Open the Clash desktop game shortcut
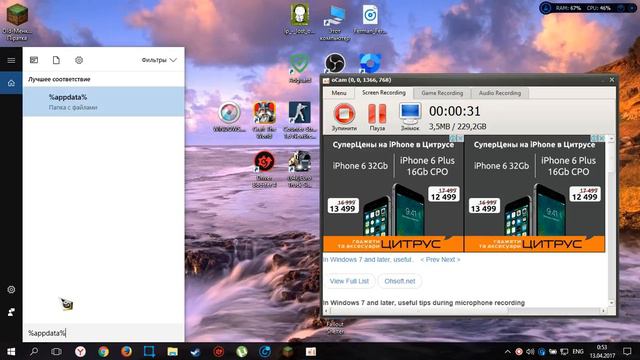The image size is (640, 360). pyautogui.click(x=264, y=120)
